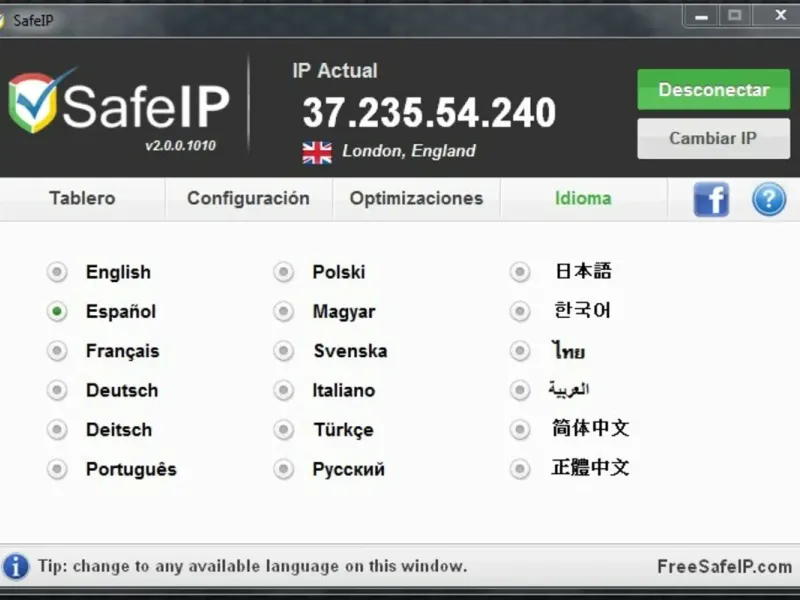Switch language to Русский
The height and width of the screenshot is (600, 800).
click(x=284, y=469)
